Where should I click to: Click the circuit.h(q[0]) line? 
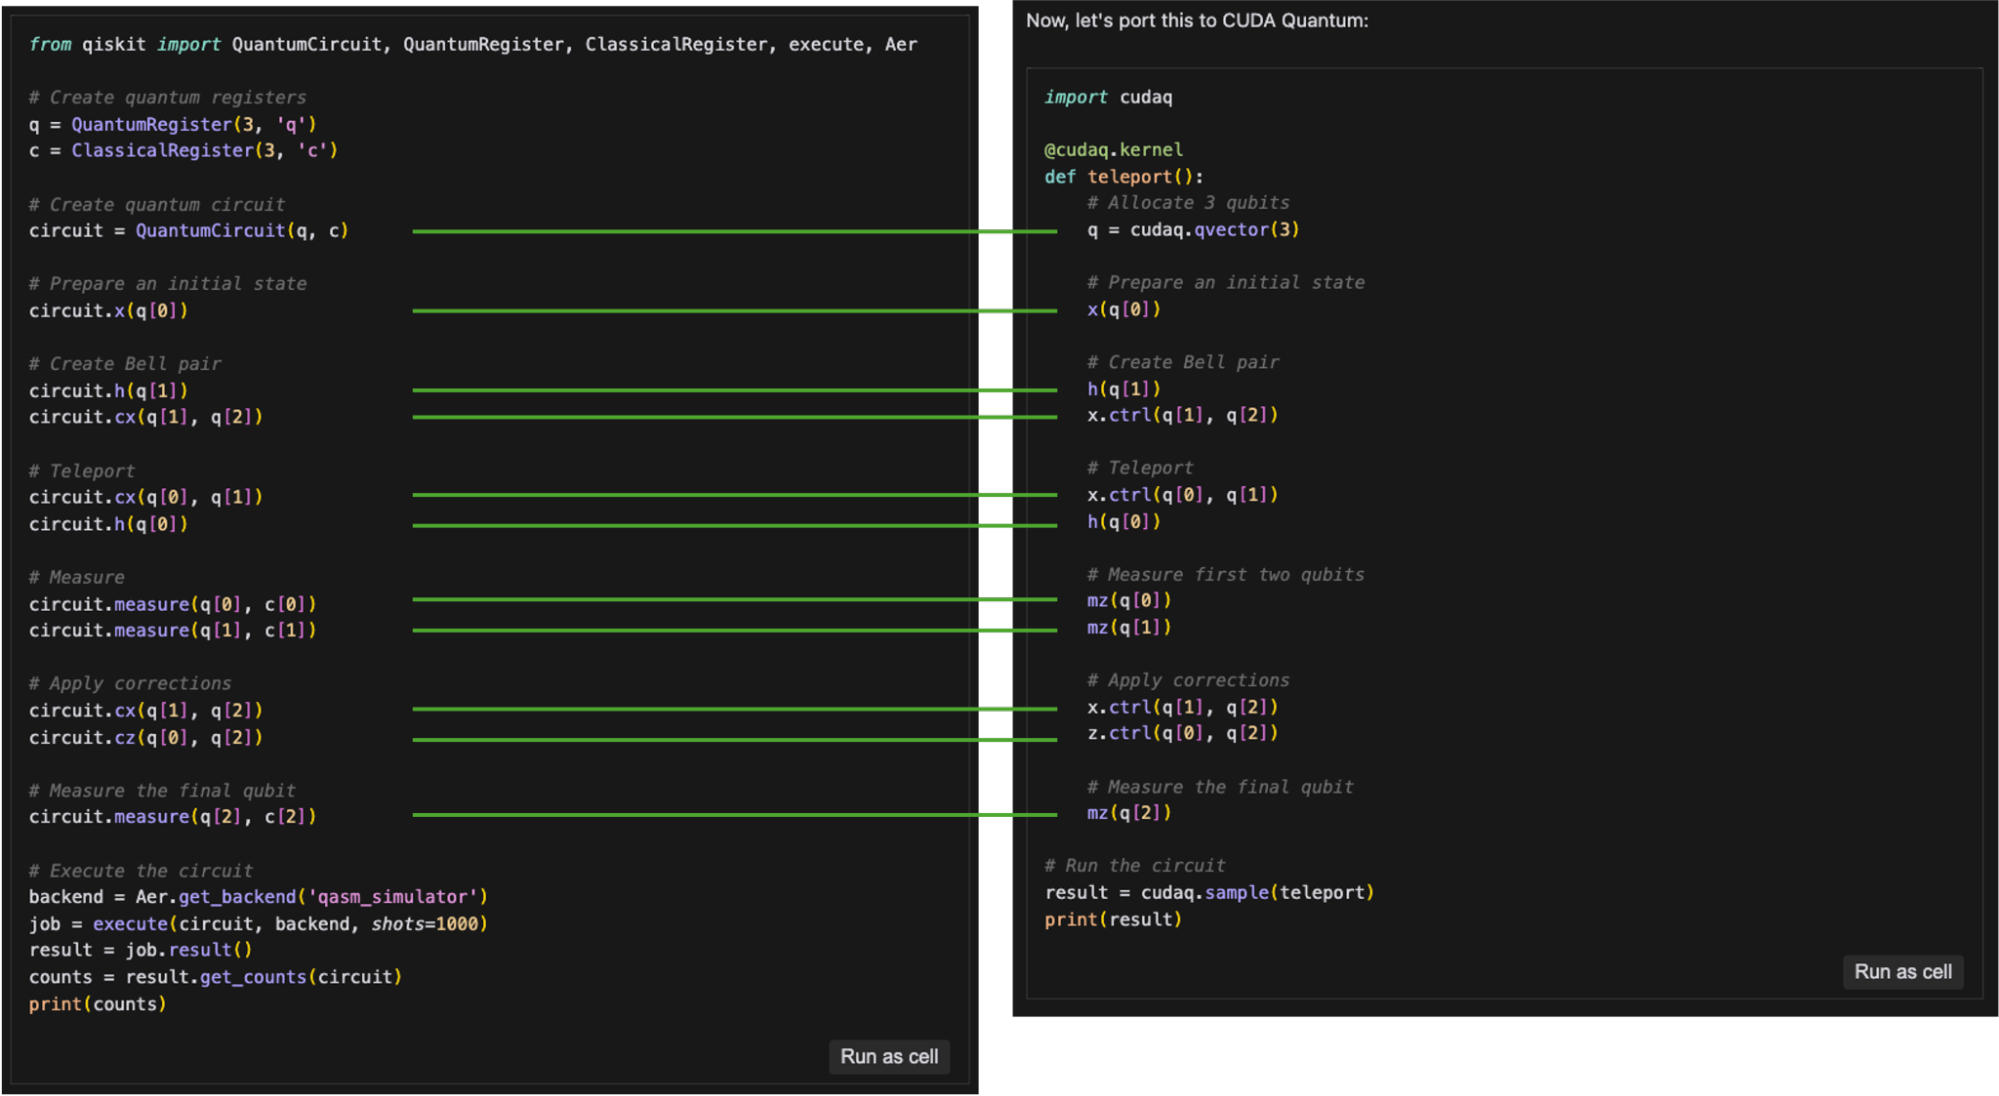coord(108,523)
